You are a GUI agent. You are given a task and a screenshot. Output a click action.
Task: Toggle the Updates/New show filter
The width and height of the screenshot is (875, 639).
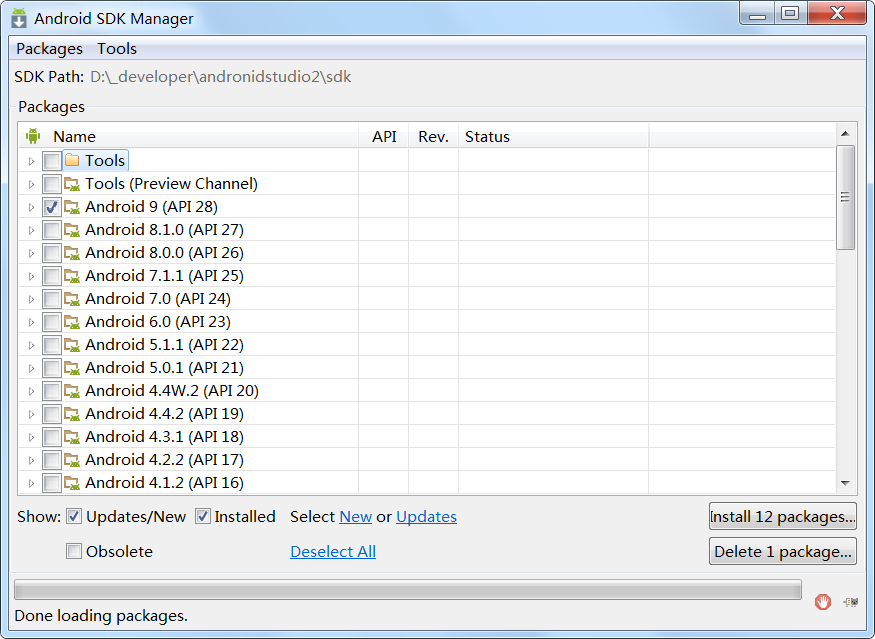74,516
